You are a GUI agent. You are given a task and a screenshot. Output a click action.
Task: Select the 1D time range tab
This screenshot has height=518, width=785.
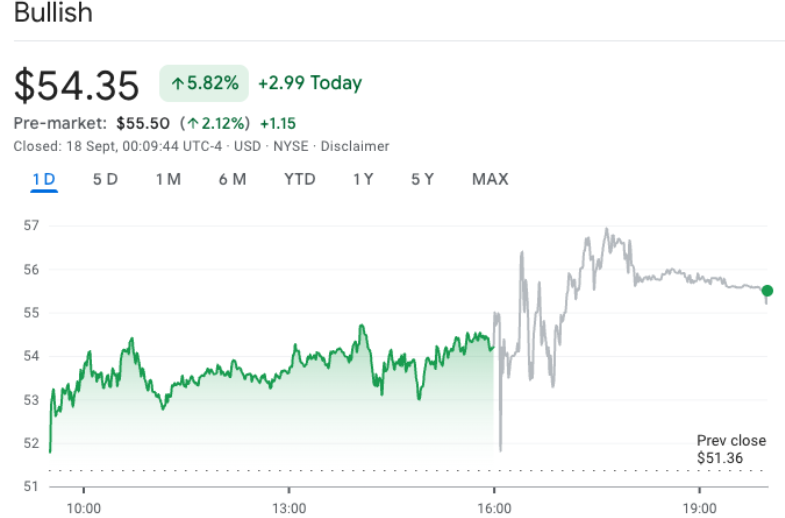click(x=44, y=179)
